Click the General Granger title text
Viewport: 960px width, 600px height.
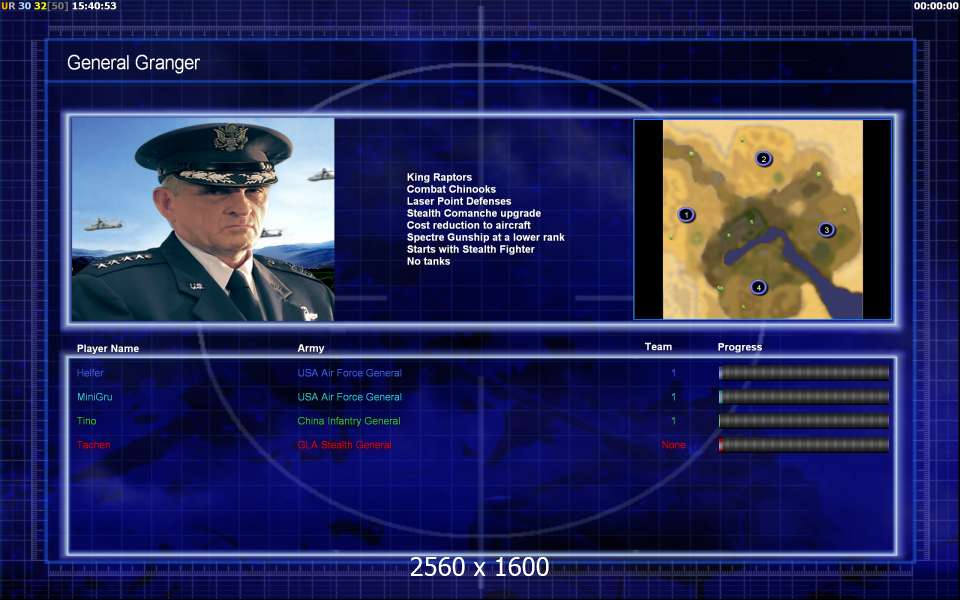[133, 62]
